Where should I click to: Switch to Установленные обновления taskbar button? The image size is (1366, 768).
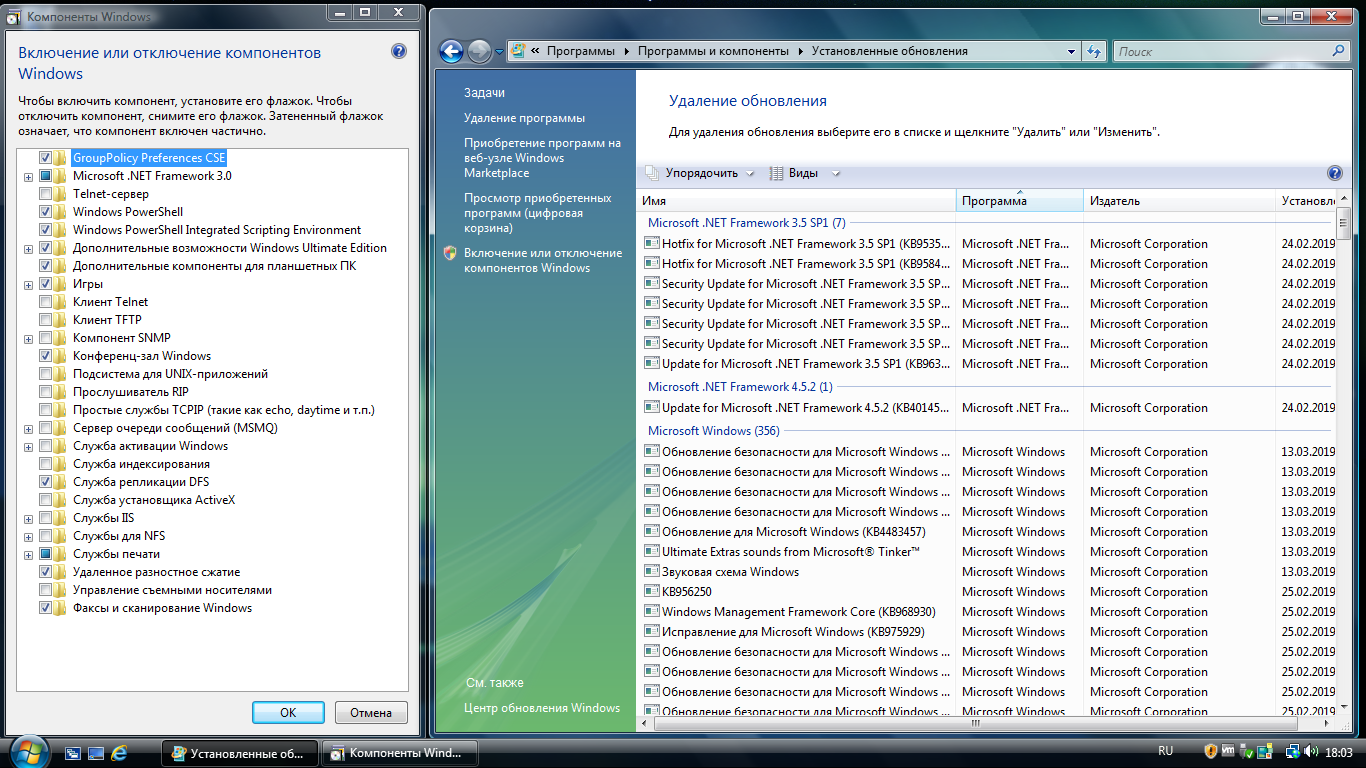pos(239,753)
